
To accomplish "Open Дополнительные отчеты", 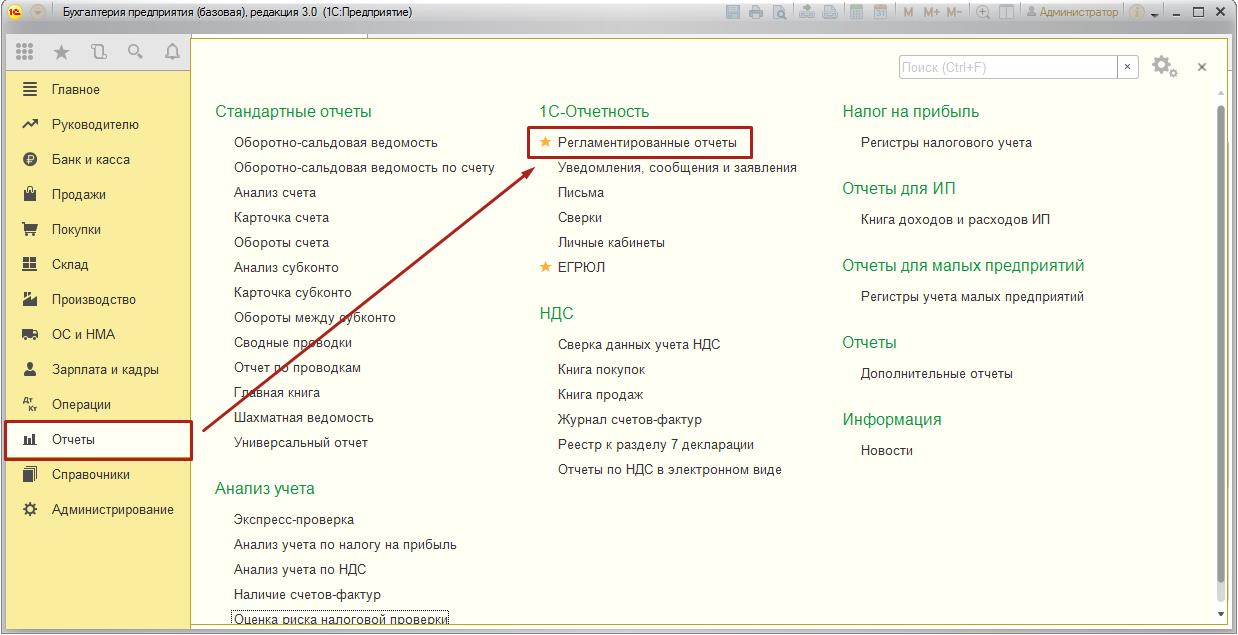I will [x=937, y=373].
